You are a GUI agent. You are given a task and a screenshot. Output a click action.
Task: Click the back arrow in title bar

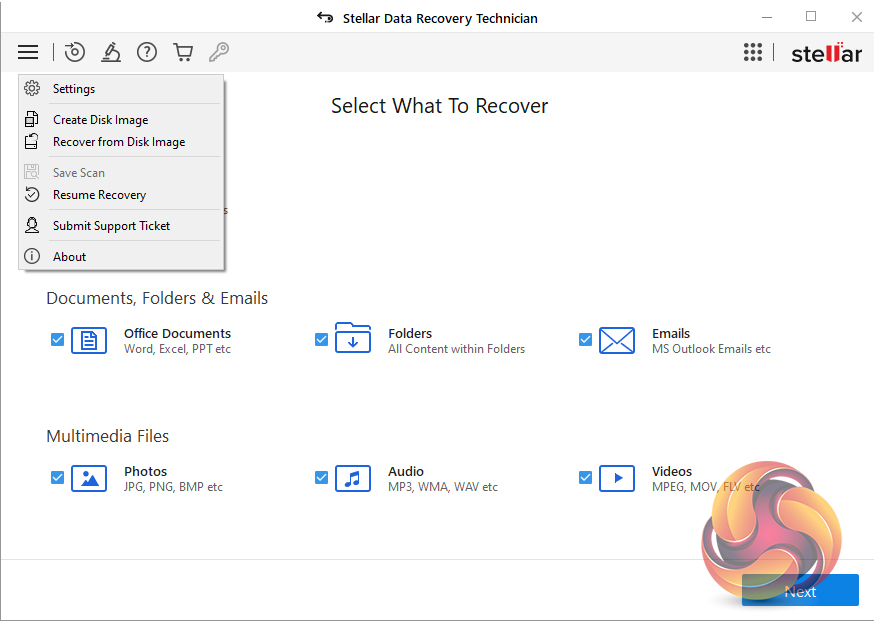point(325,18)
